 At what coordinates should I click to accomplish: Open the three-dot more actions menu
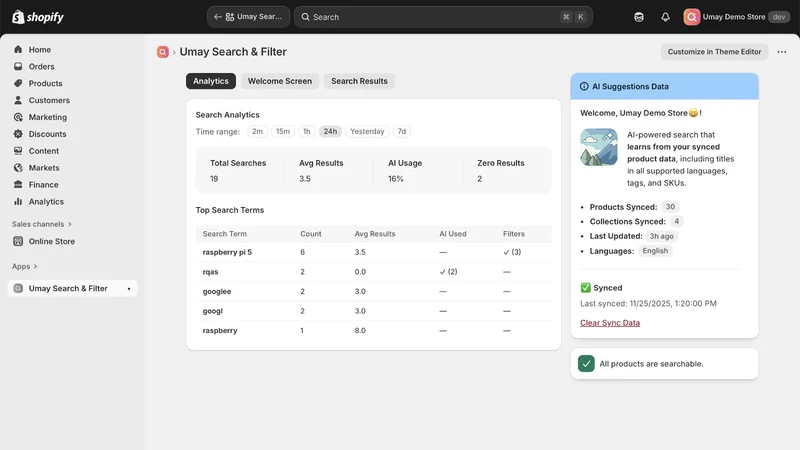(782, 52)
